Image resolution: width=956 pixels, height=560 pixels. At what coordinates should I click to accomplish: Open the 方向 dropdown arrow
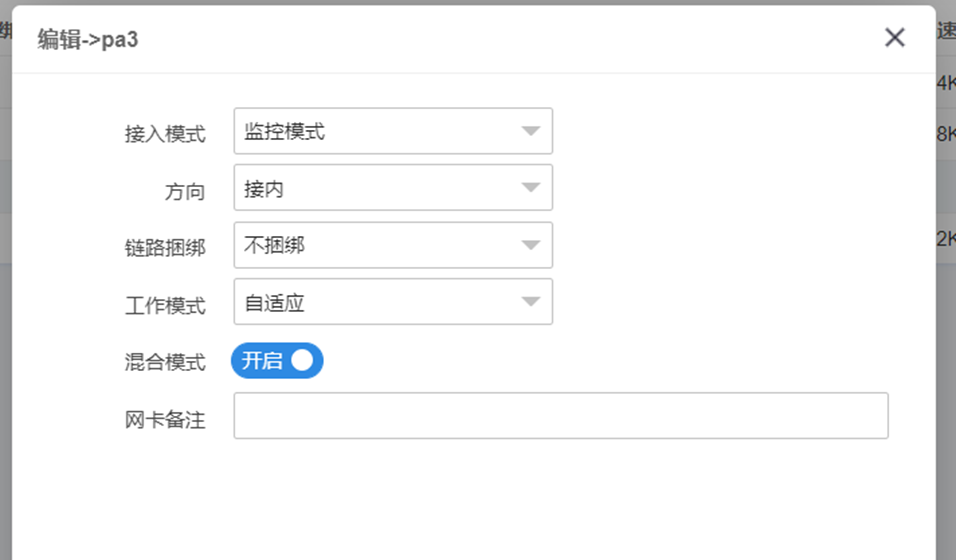tap(530, 187)
